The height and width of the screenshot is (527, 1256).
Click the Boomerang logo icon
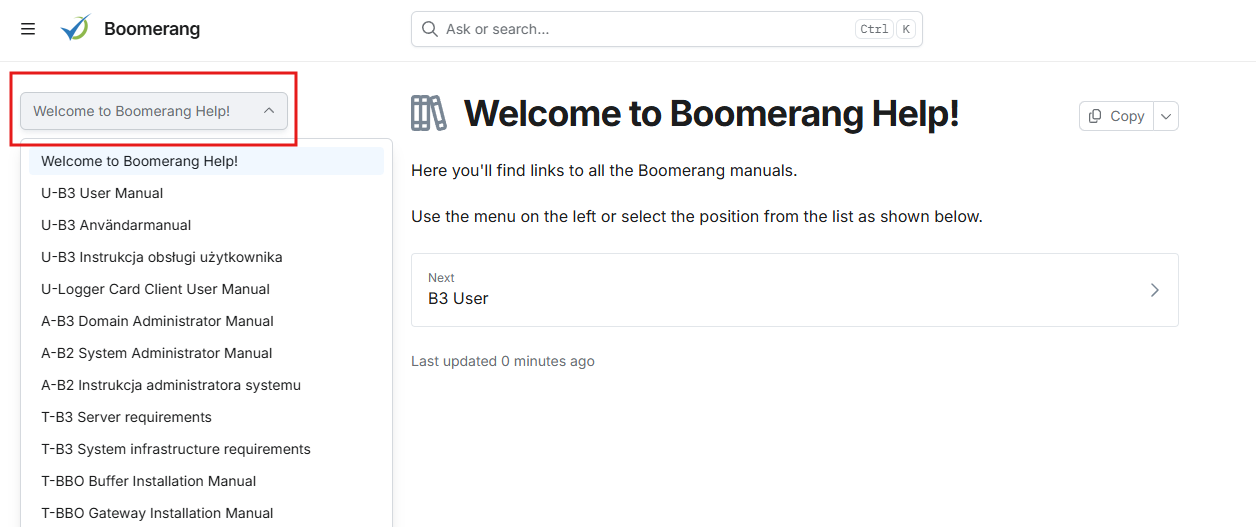(75, 29)
